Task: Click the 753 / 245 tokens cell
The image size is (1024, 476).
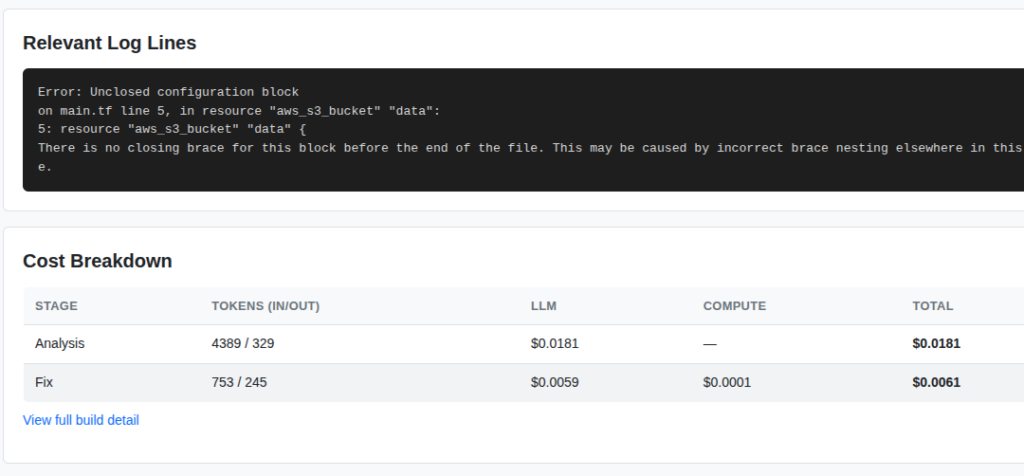Action: pyautogui.click(x=239, y=382)
